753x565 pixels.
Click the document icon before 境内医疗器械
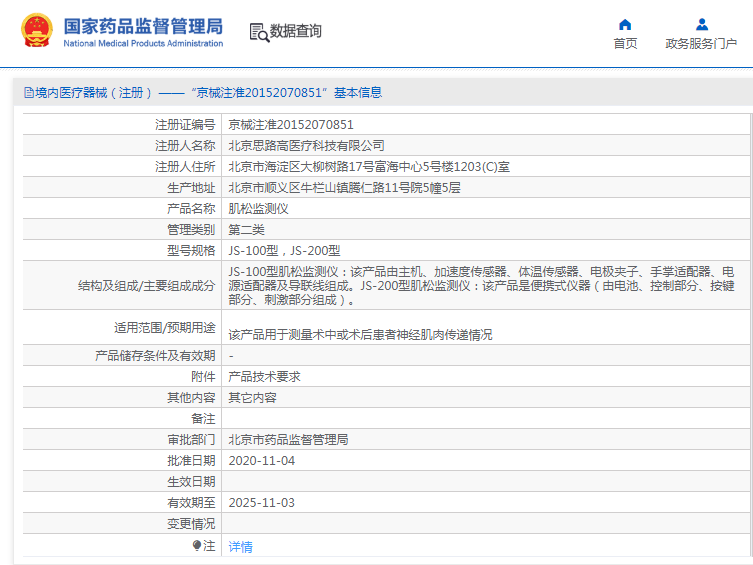pyautogui.click(x=29, y=93)
